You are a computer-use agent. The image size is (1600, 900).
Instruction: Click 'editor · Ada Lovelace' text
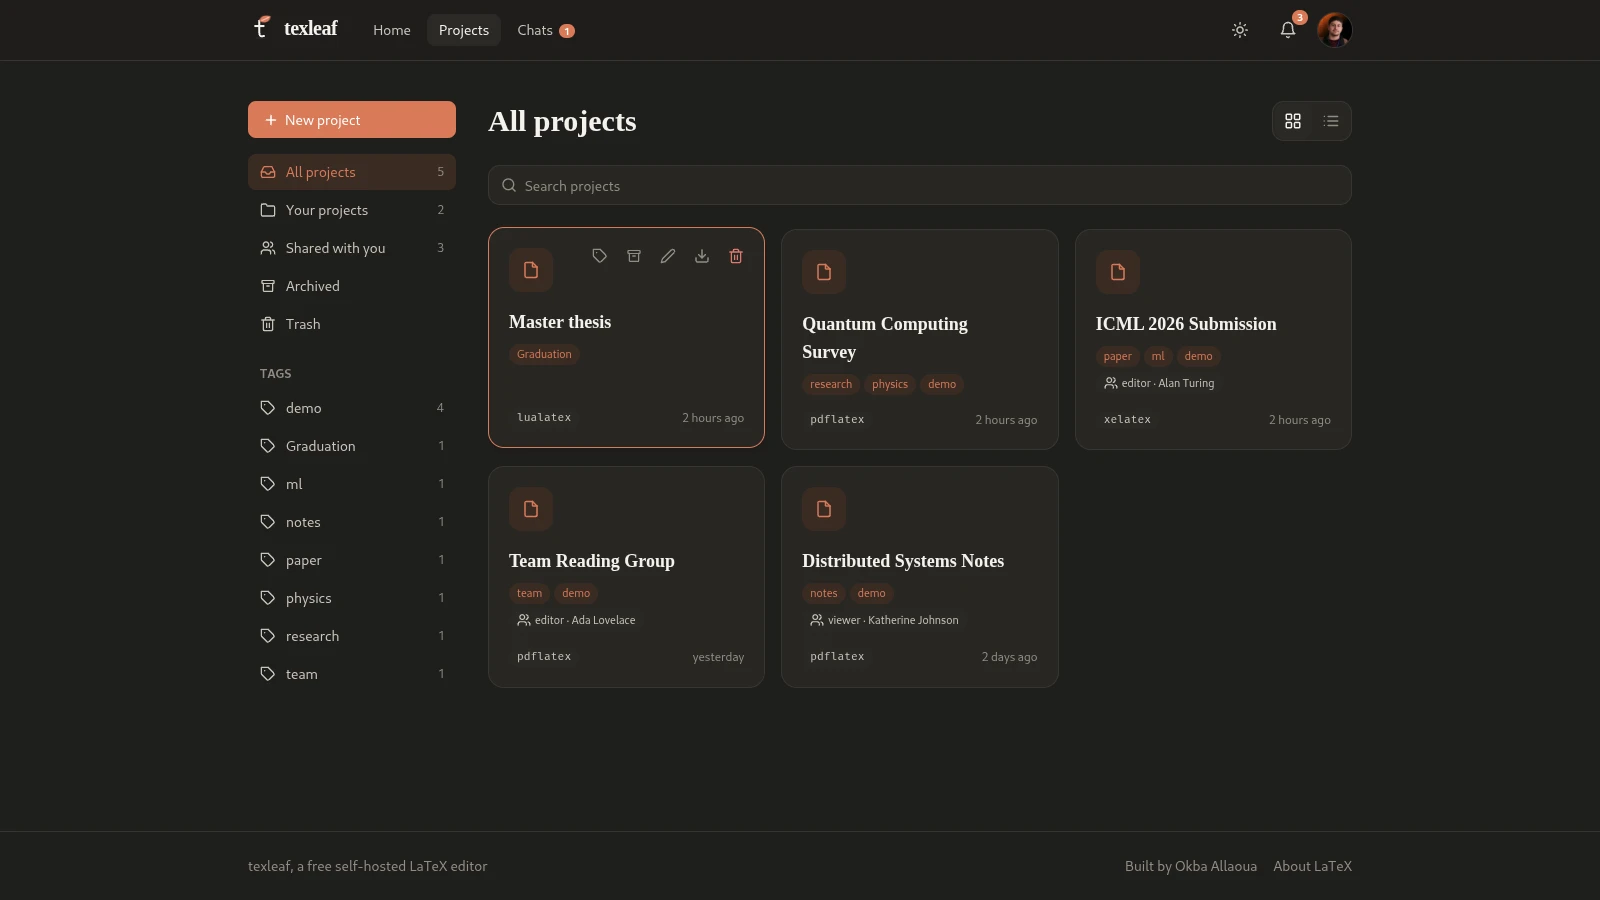click(585, 620)
